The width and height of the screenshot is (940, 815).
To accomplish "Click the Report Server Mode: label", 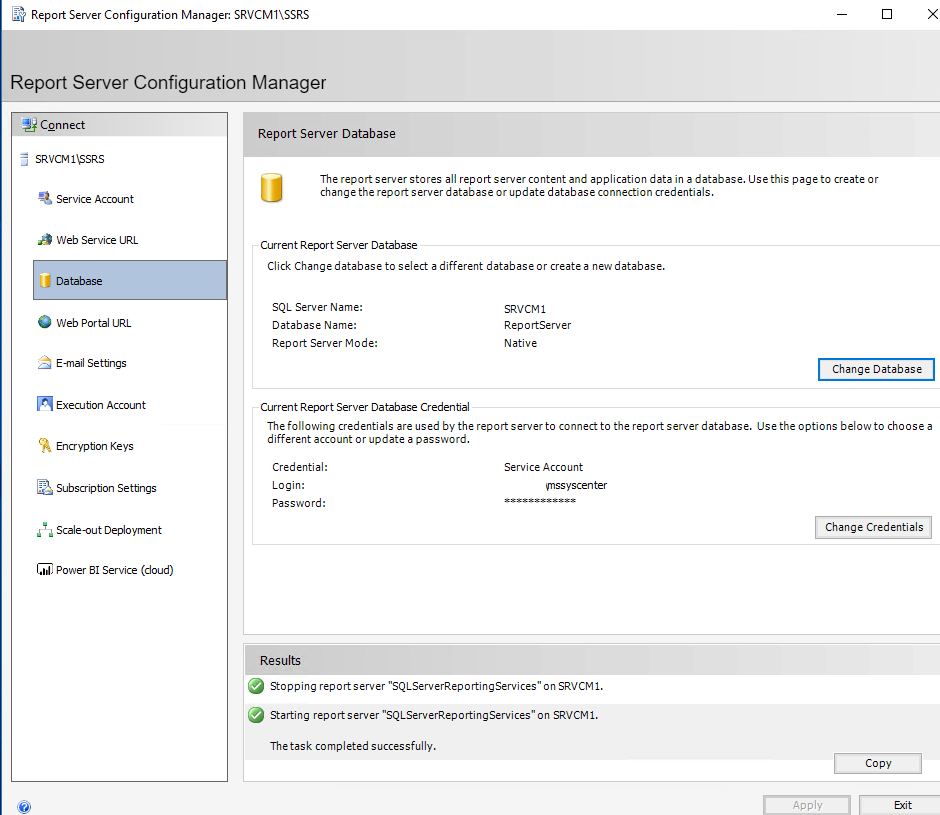I will (324, 343).
